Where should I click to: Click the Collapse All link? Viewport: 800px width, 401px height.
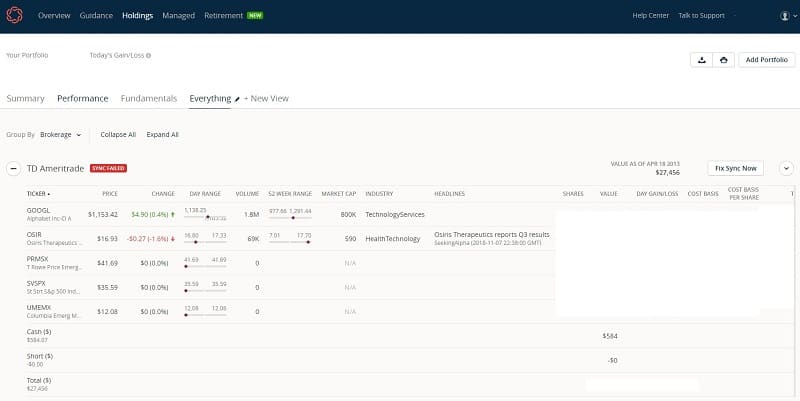[118, 134]
